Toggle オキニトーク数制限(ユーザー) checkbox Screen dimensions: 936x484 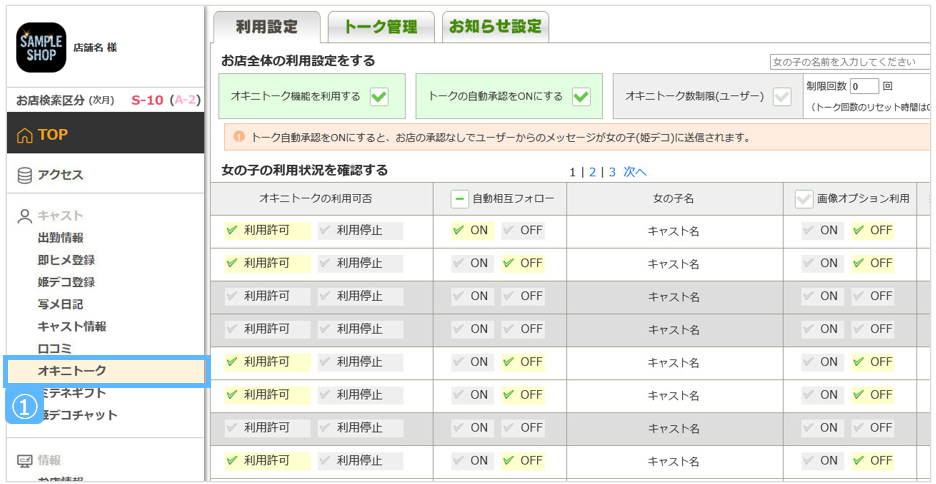click(x=781, y=97)
